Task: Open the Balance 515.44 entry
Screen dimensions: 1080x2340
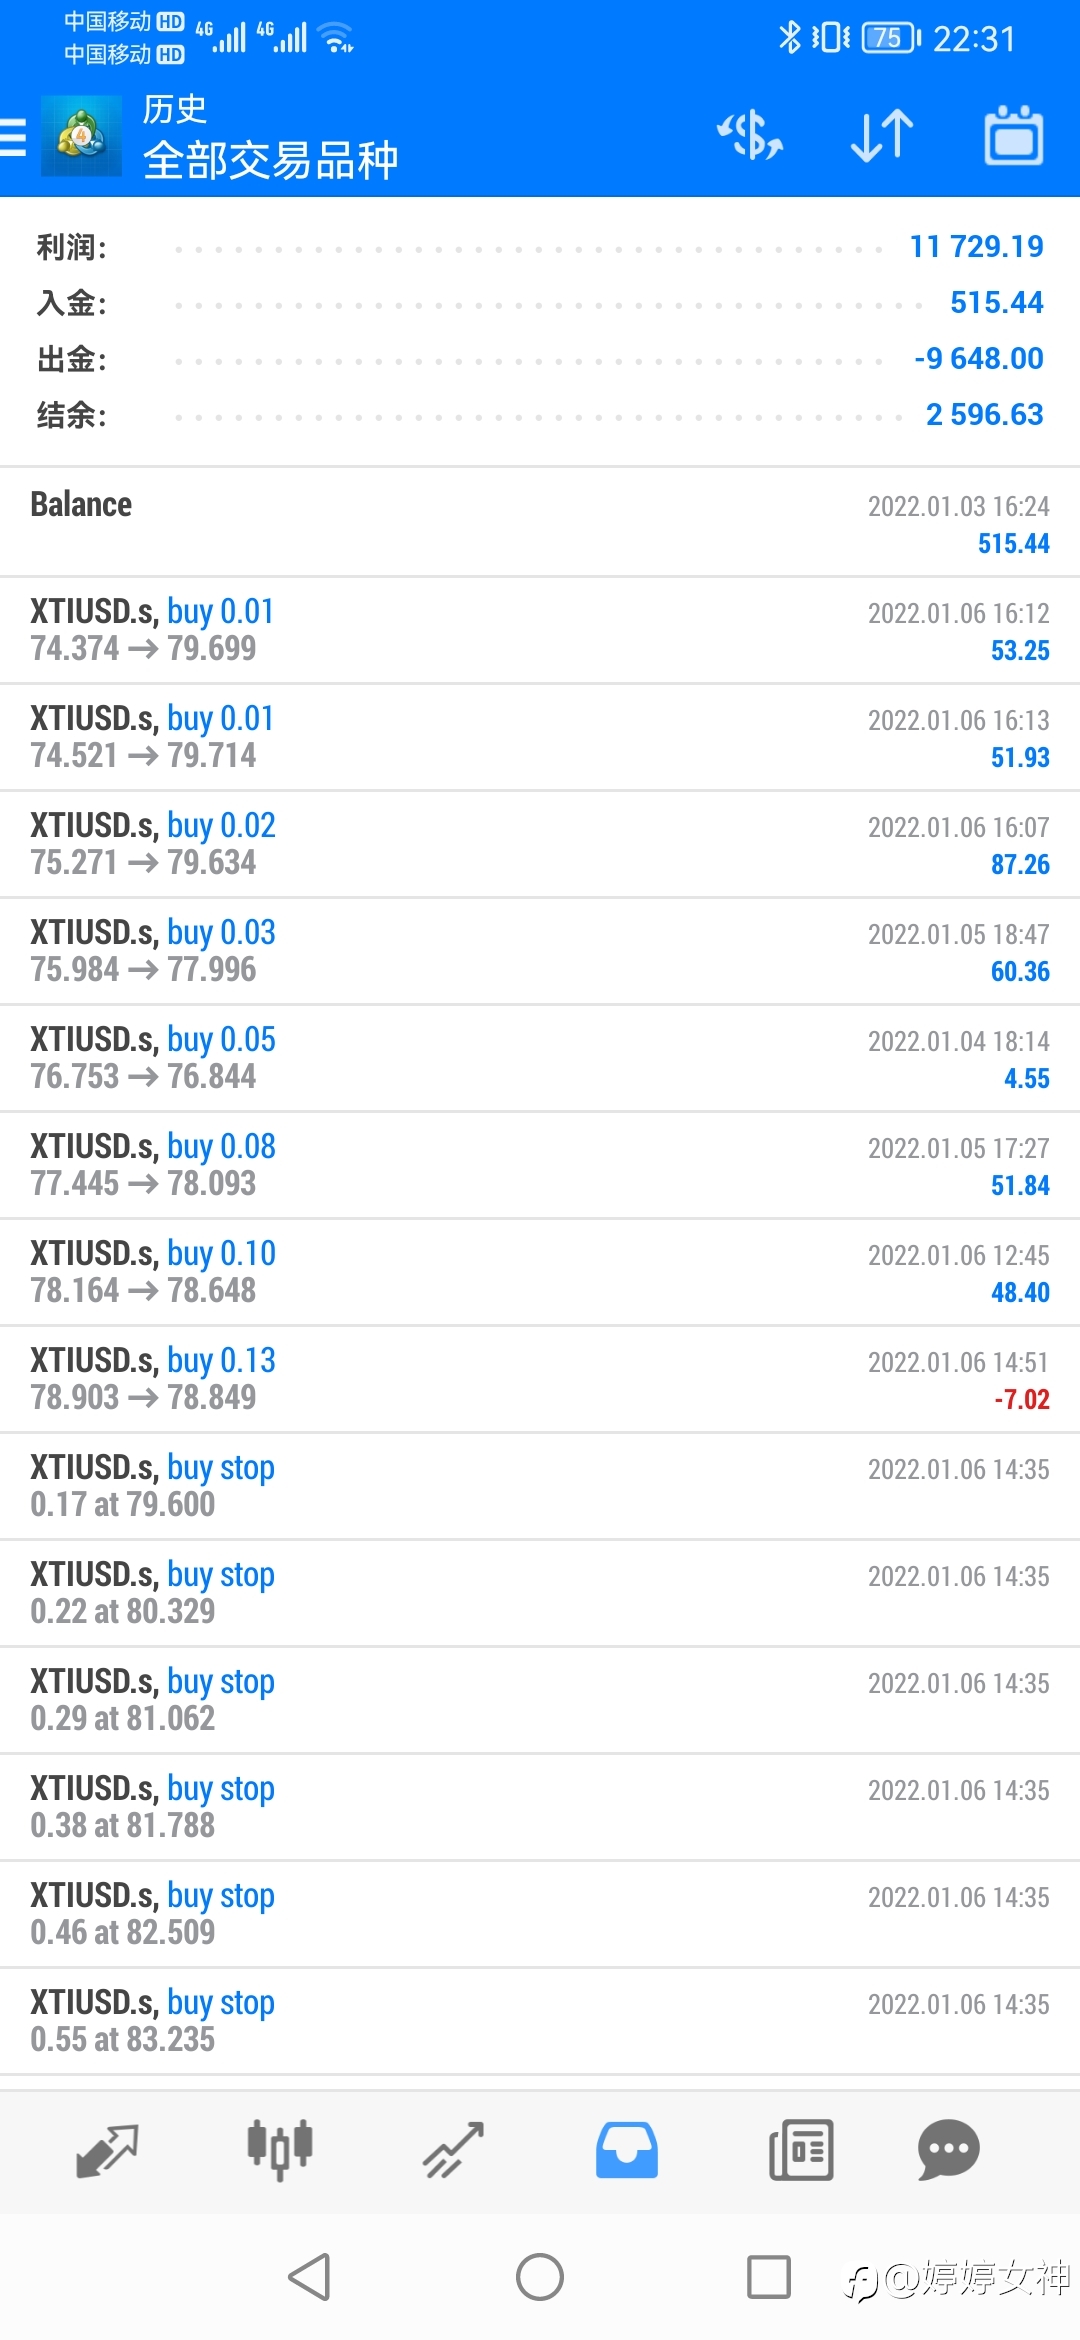Action: point(540,523)
